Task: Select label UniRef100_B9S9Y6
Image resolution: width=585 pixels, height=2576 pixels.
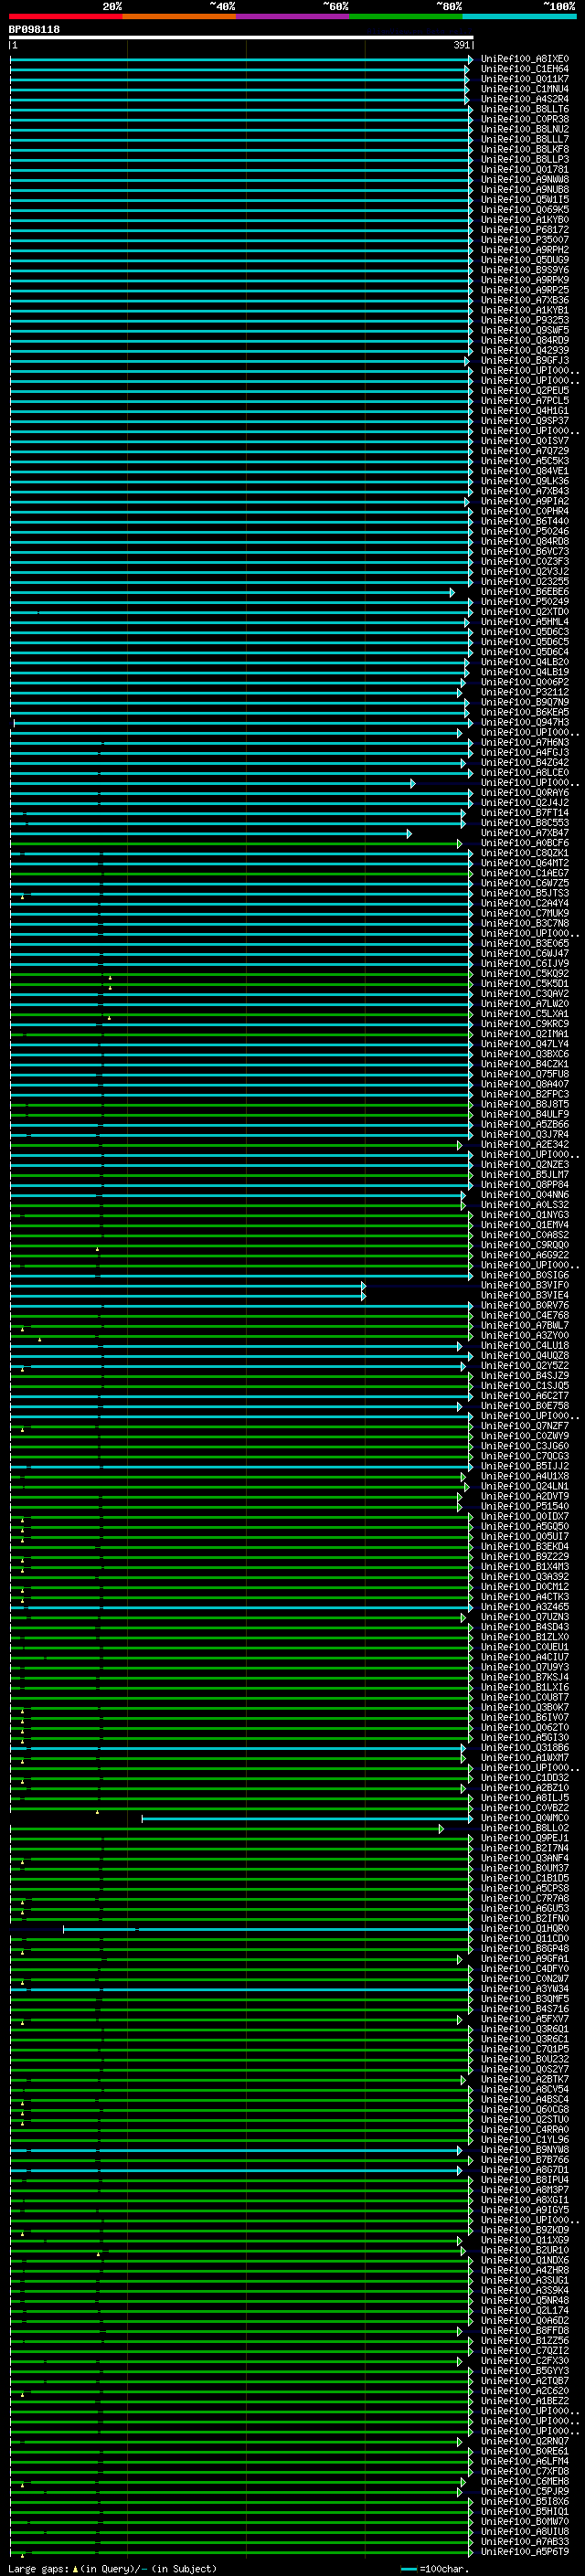Action: pyautogui.click(x=525, y=270)
